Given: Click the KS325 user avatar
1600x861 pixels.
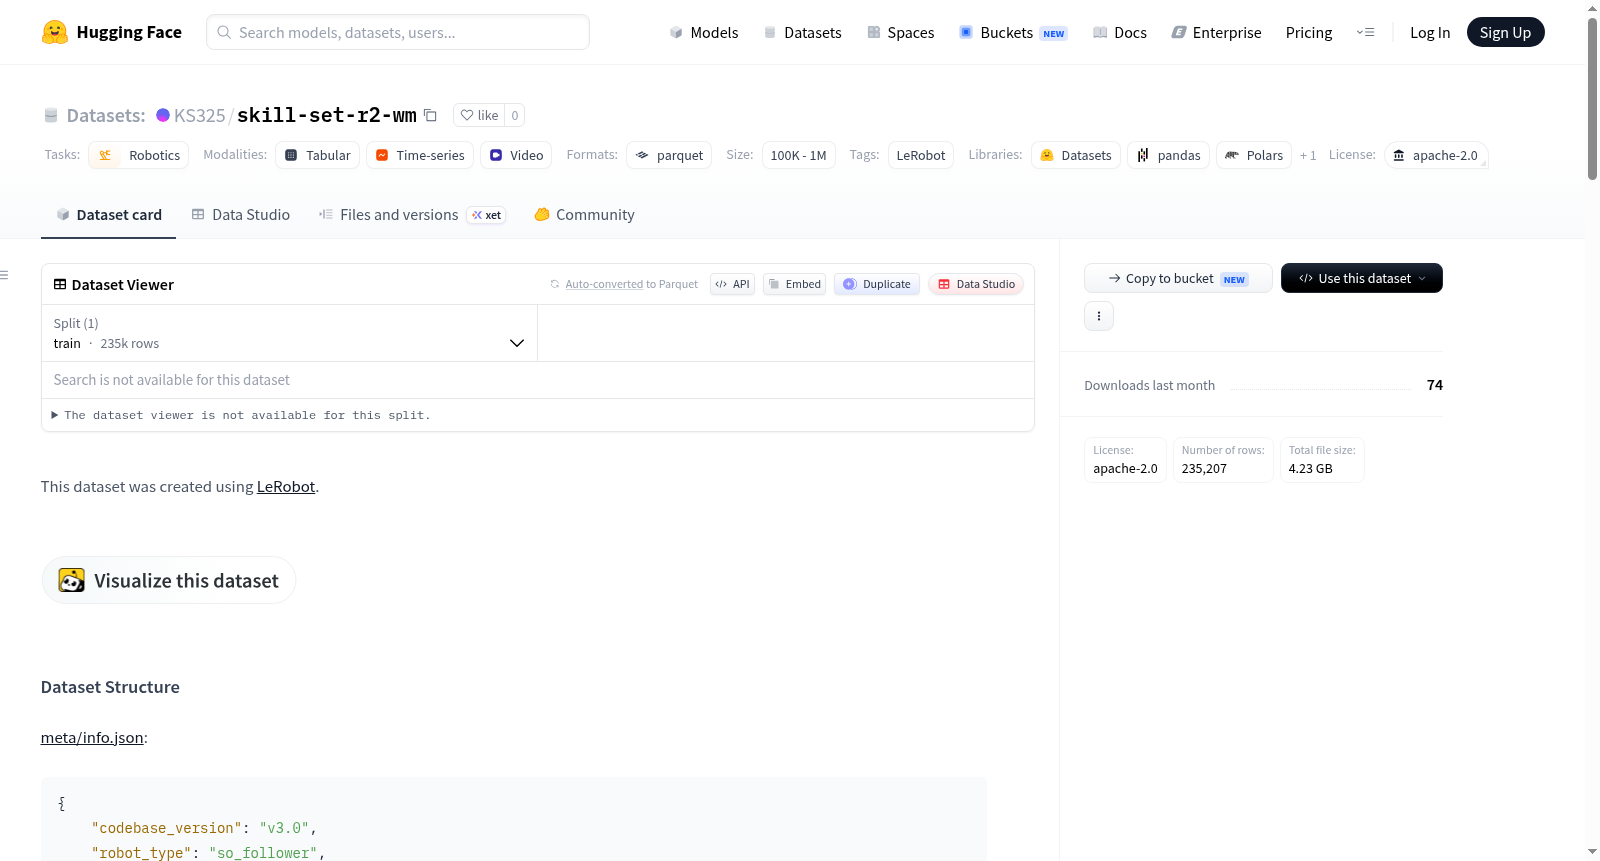Looking at the screenshot, I should pyautogui.click(x=163, y=115).
